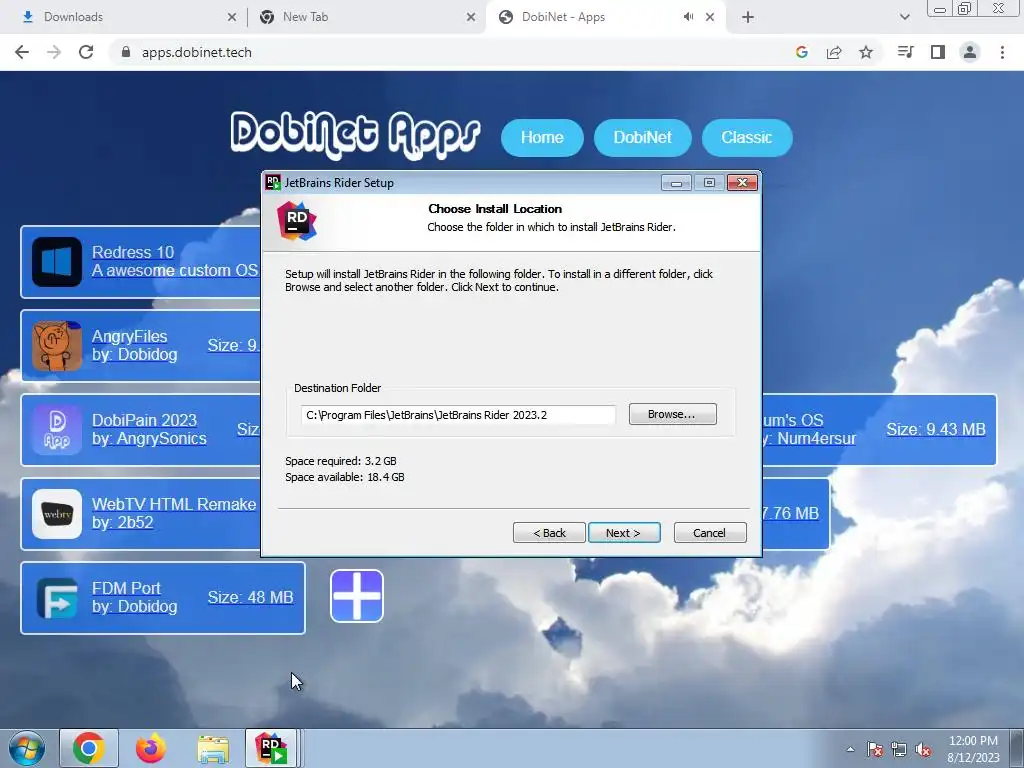Open the tab search dropdown chevron

pos(904,17)
